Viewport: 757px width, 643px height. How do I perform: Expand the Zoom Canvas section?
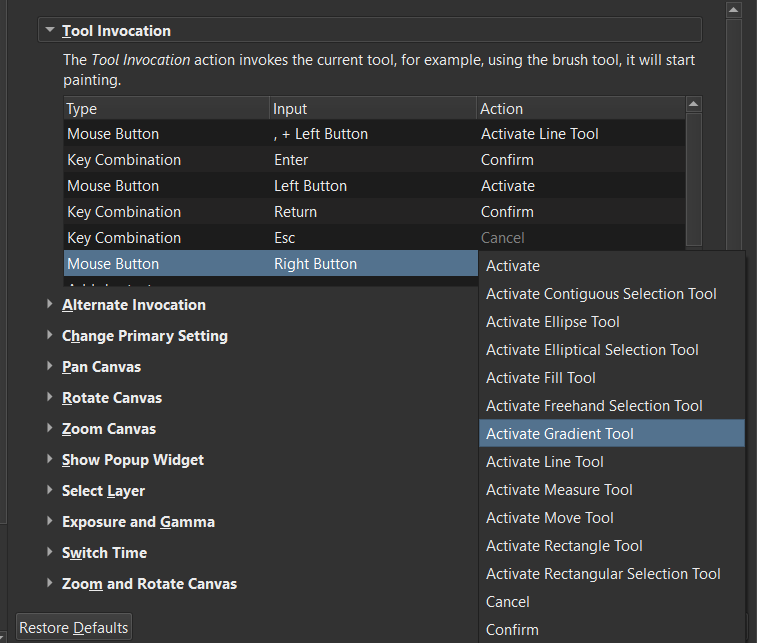[x=50, y=429]
